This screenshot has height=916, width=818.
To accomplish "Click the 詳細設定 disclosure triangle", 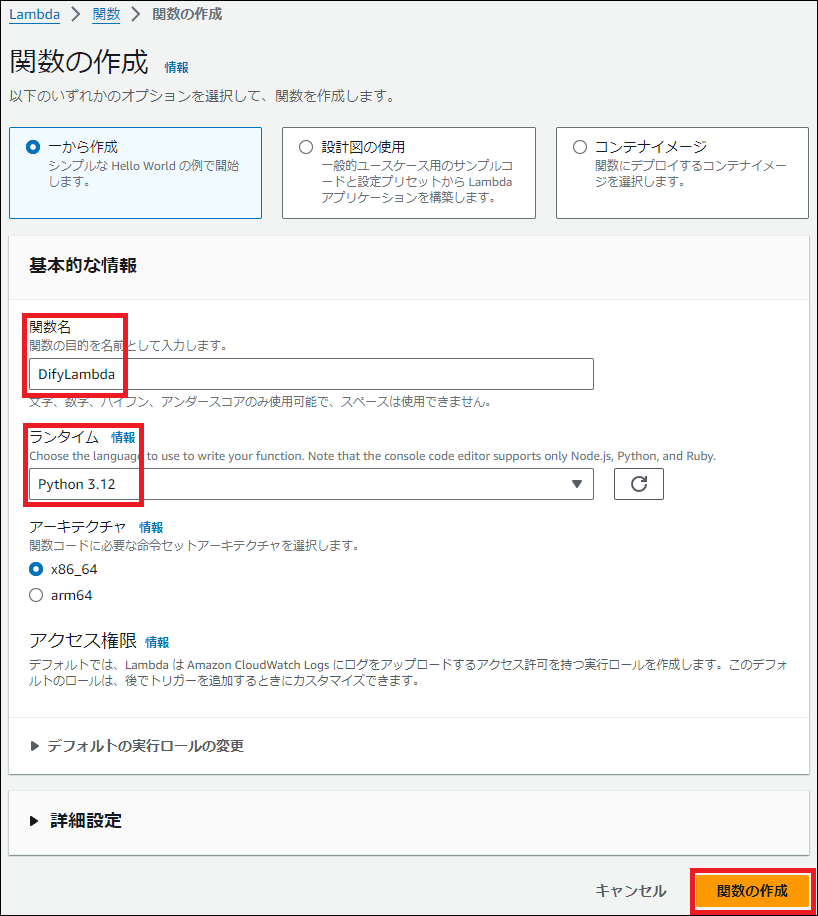I will (36, 821).
